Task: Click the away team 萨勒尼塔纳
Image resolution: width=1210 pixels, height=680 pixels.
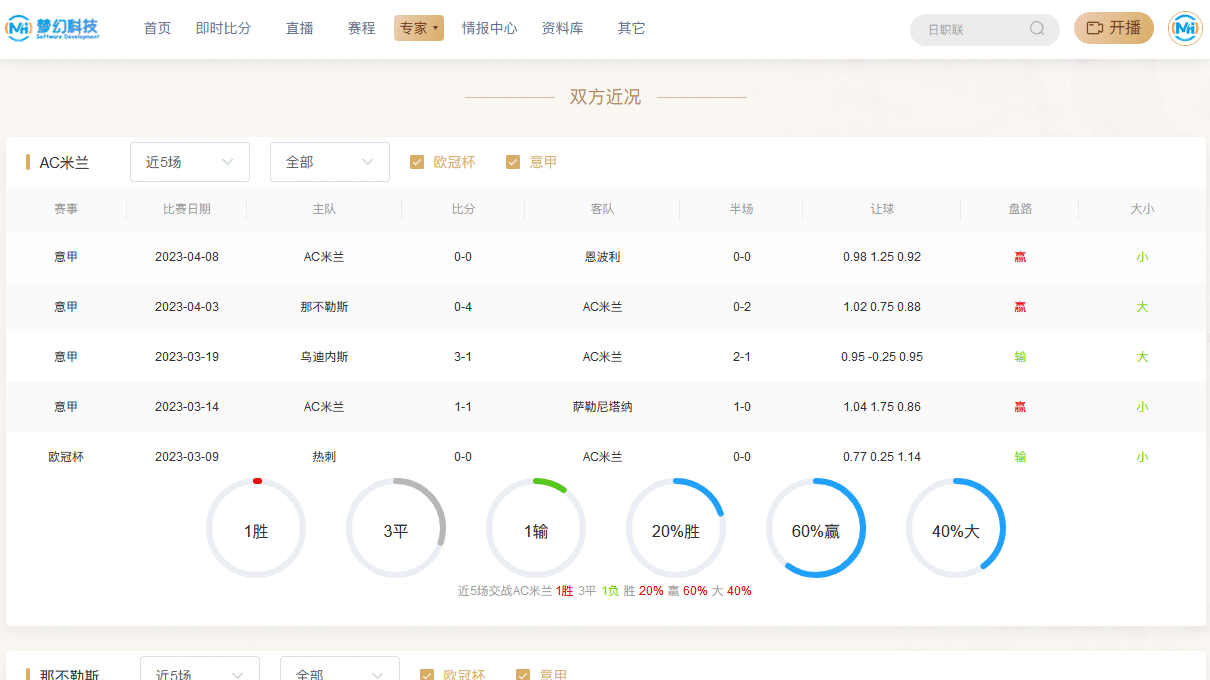Action: [602, 407]
